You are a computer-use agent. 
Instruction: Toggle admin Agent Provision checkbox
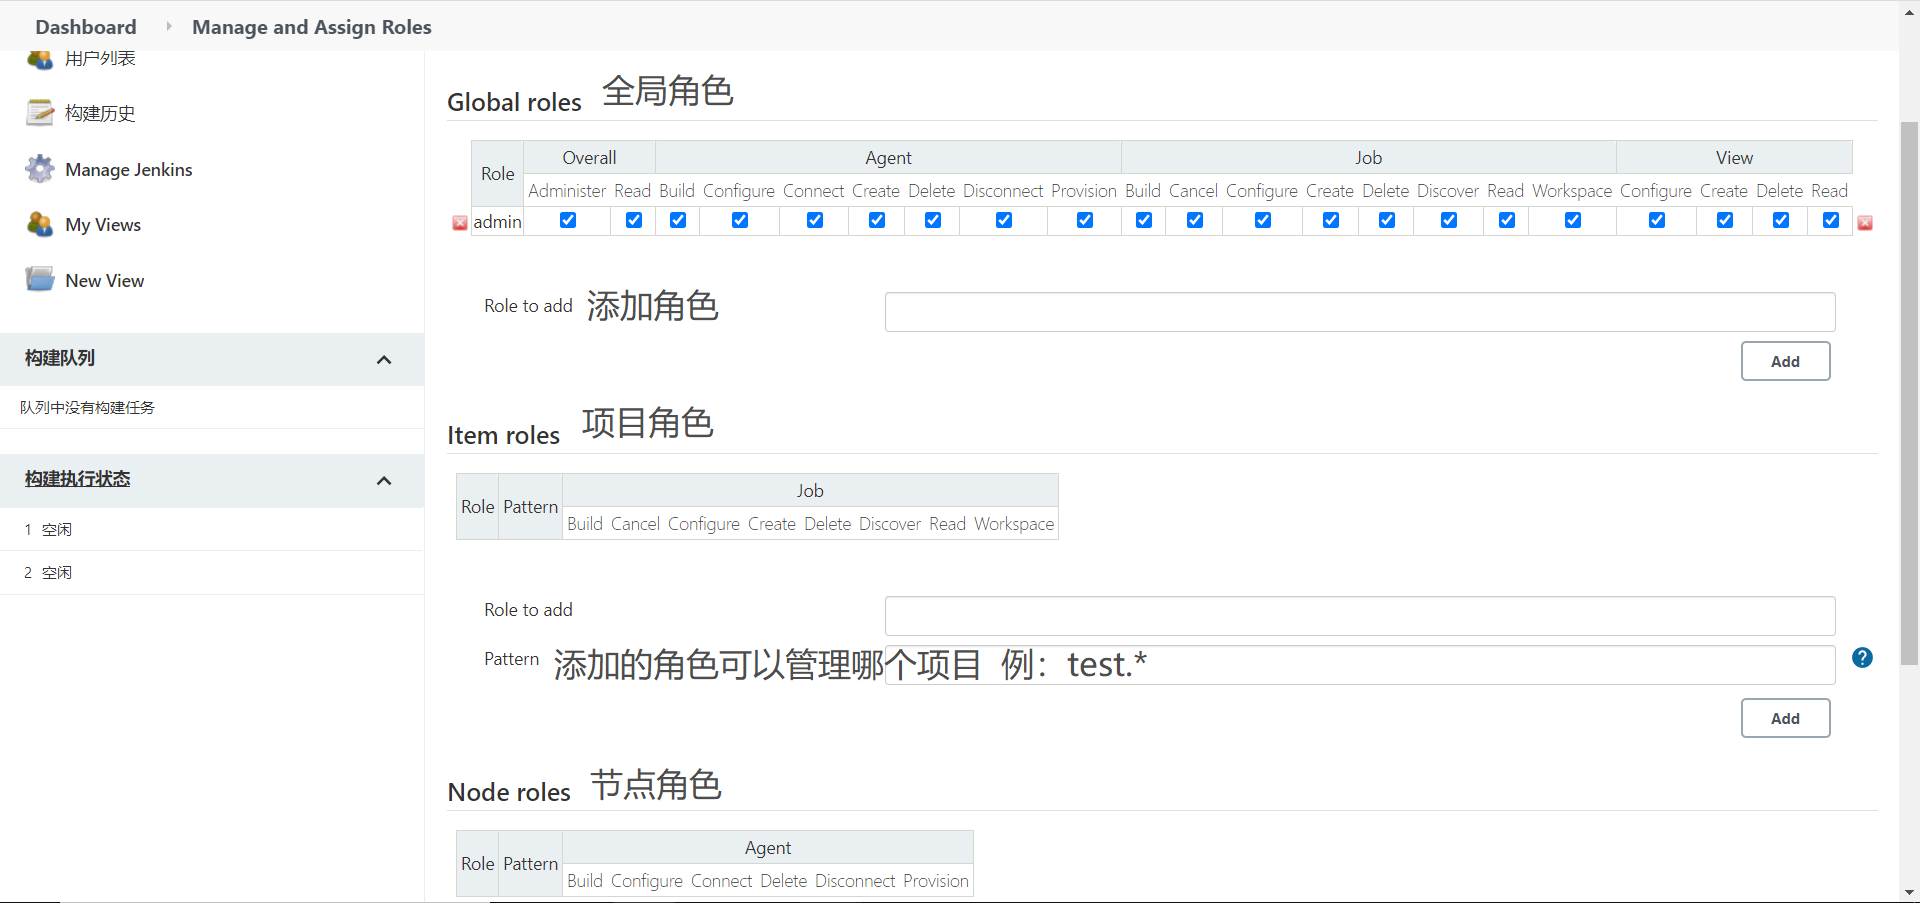tap(1085, 220)
